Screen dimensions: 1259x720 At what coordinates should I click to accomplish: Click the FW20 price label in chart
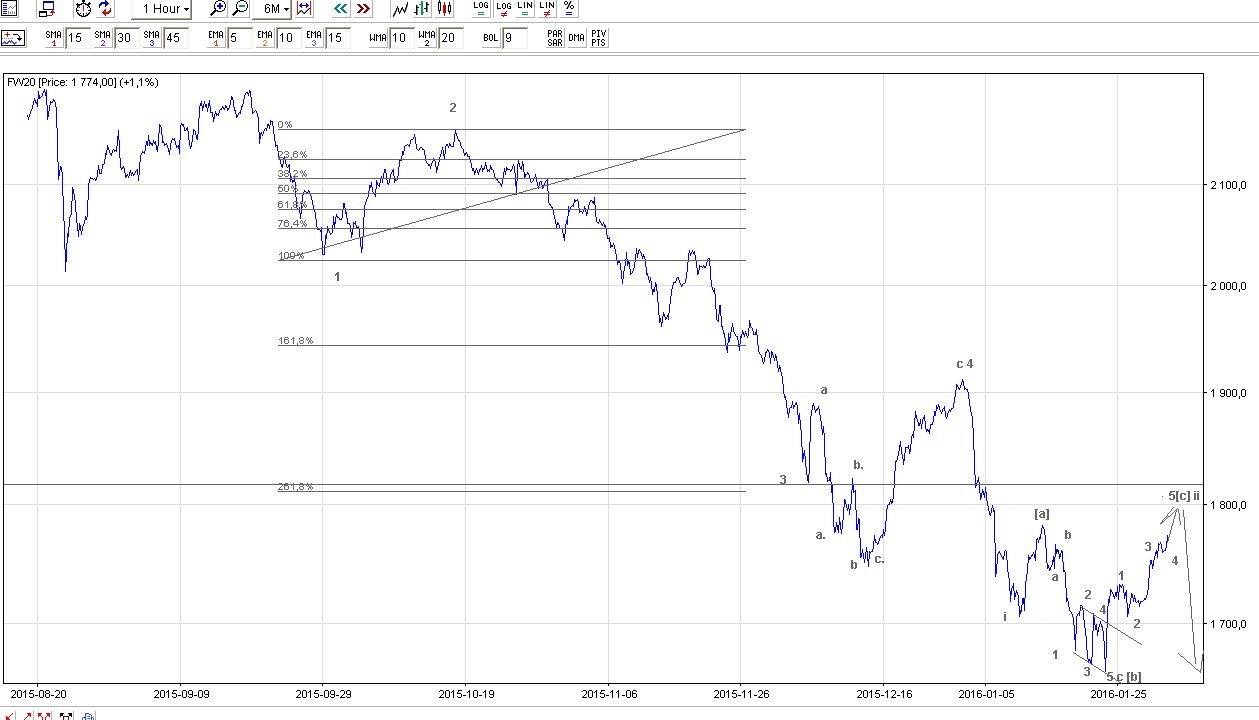(82, 82)
